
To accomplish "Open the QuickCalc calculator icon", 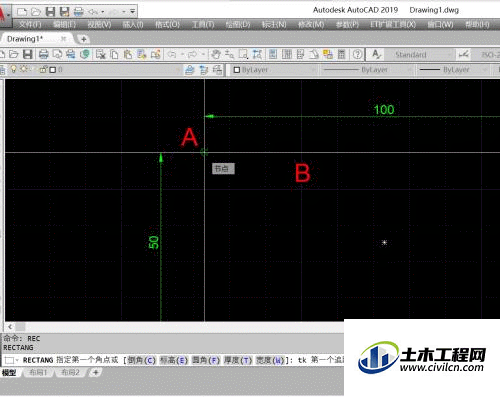I will [341, 54].
